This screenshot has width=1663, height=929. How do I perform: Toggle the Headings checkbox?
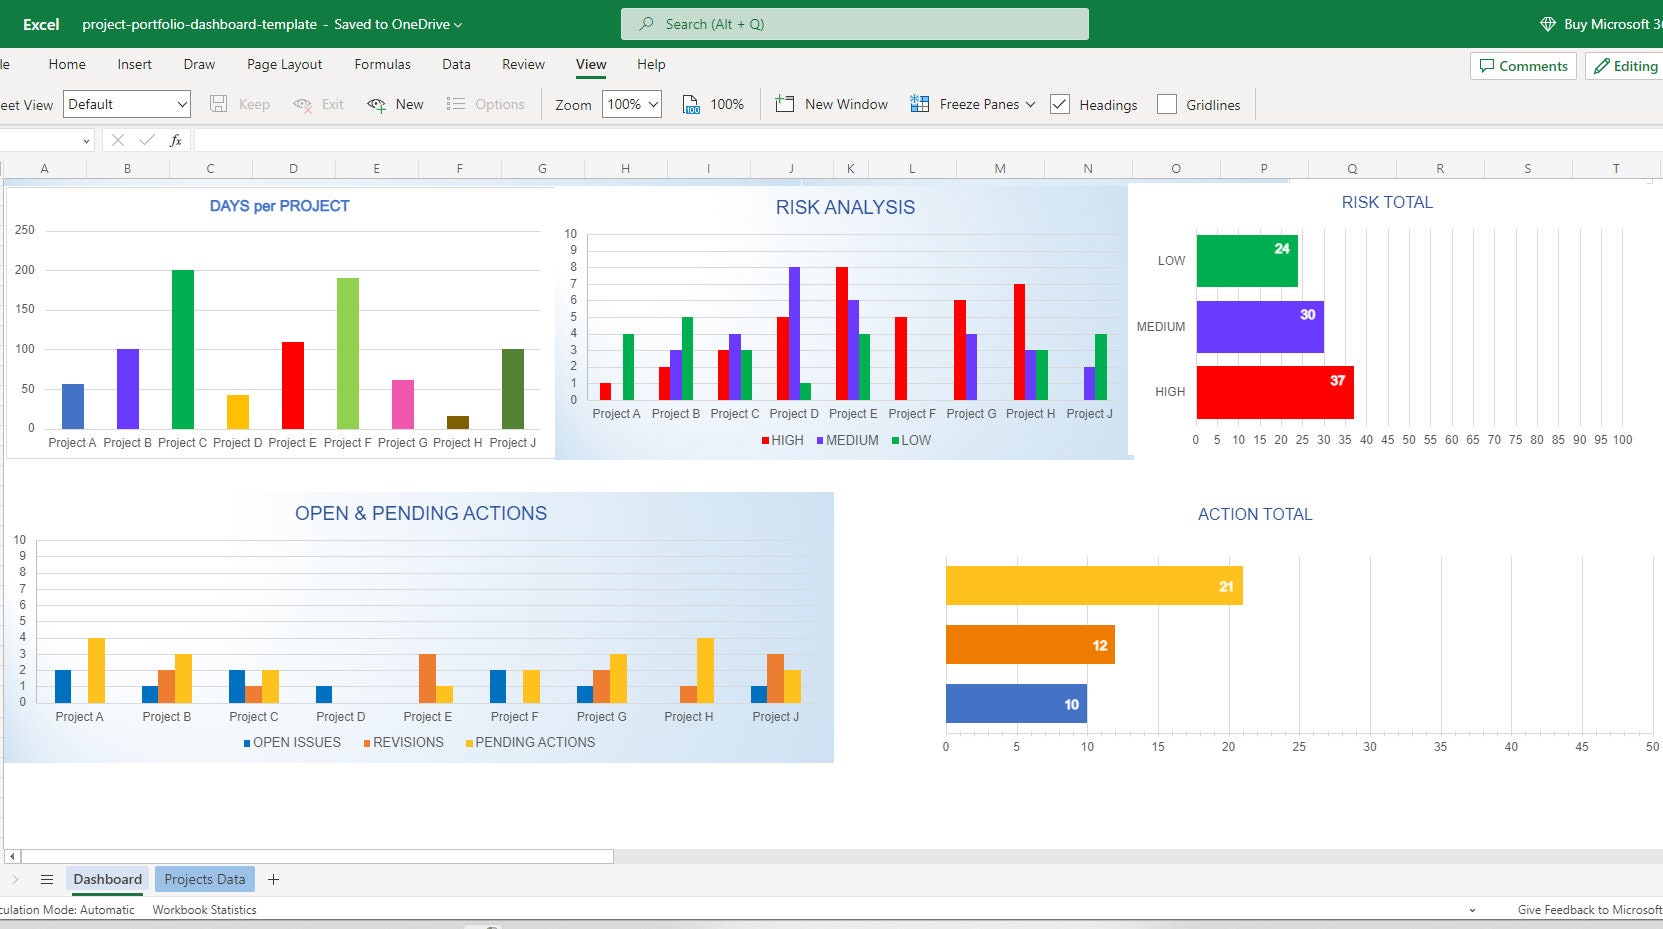[1059, 104]
